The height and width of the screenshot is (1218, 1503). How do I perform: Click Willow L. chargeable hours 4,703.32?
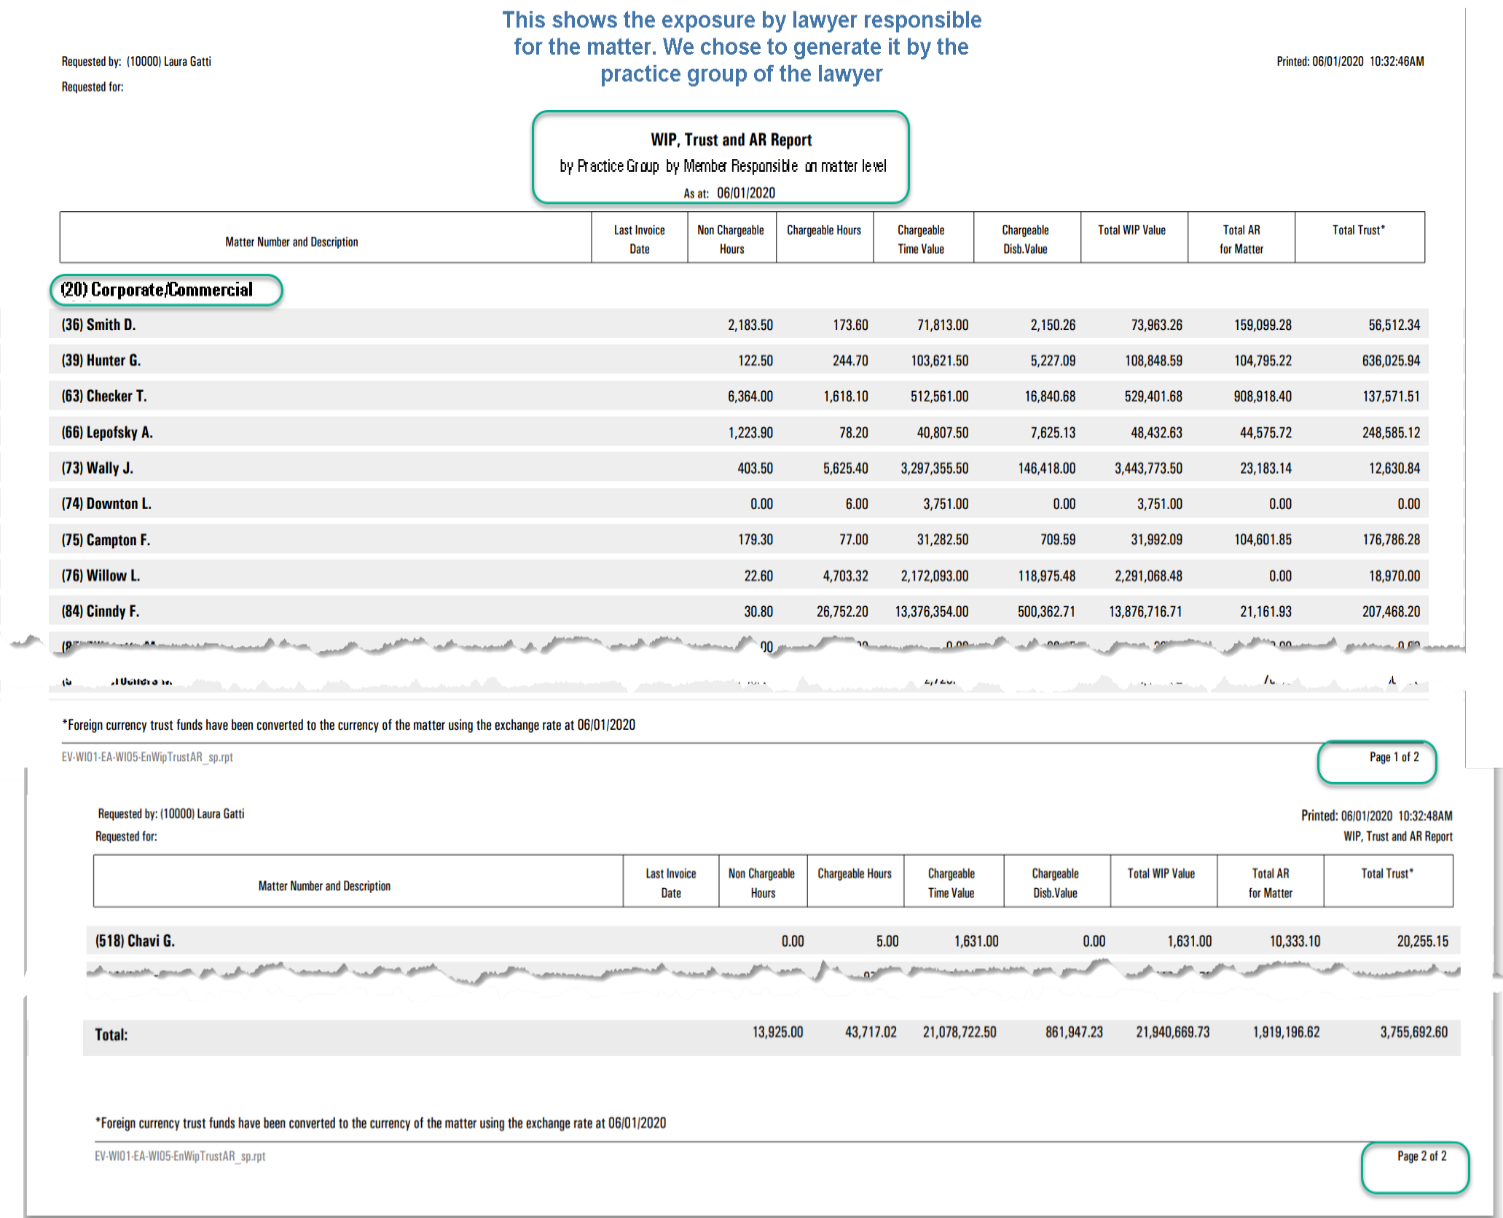click(845, 576)
